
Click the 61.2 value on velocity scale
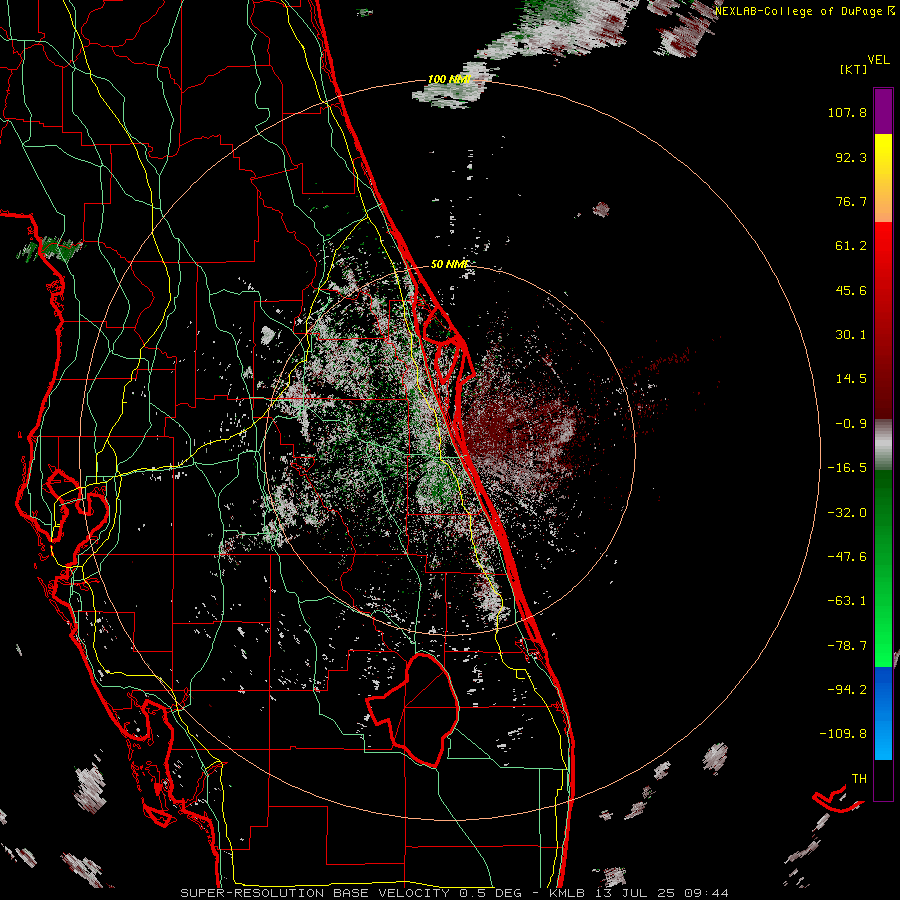851,246
